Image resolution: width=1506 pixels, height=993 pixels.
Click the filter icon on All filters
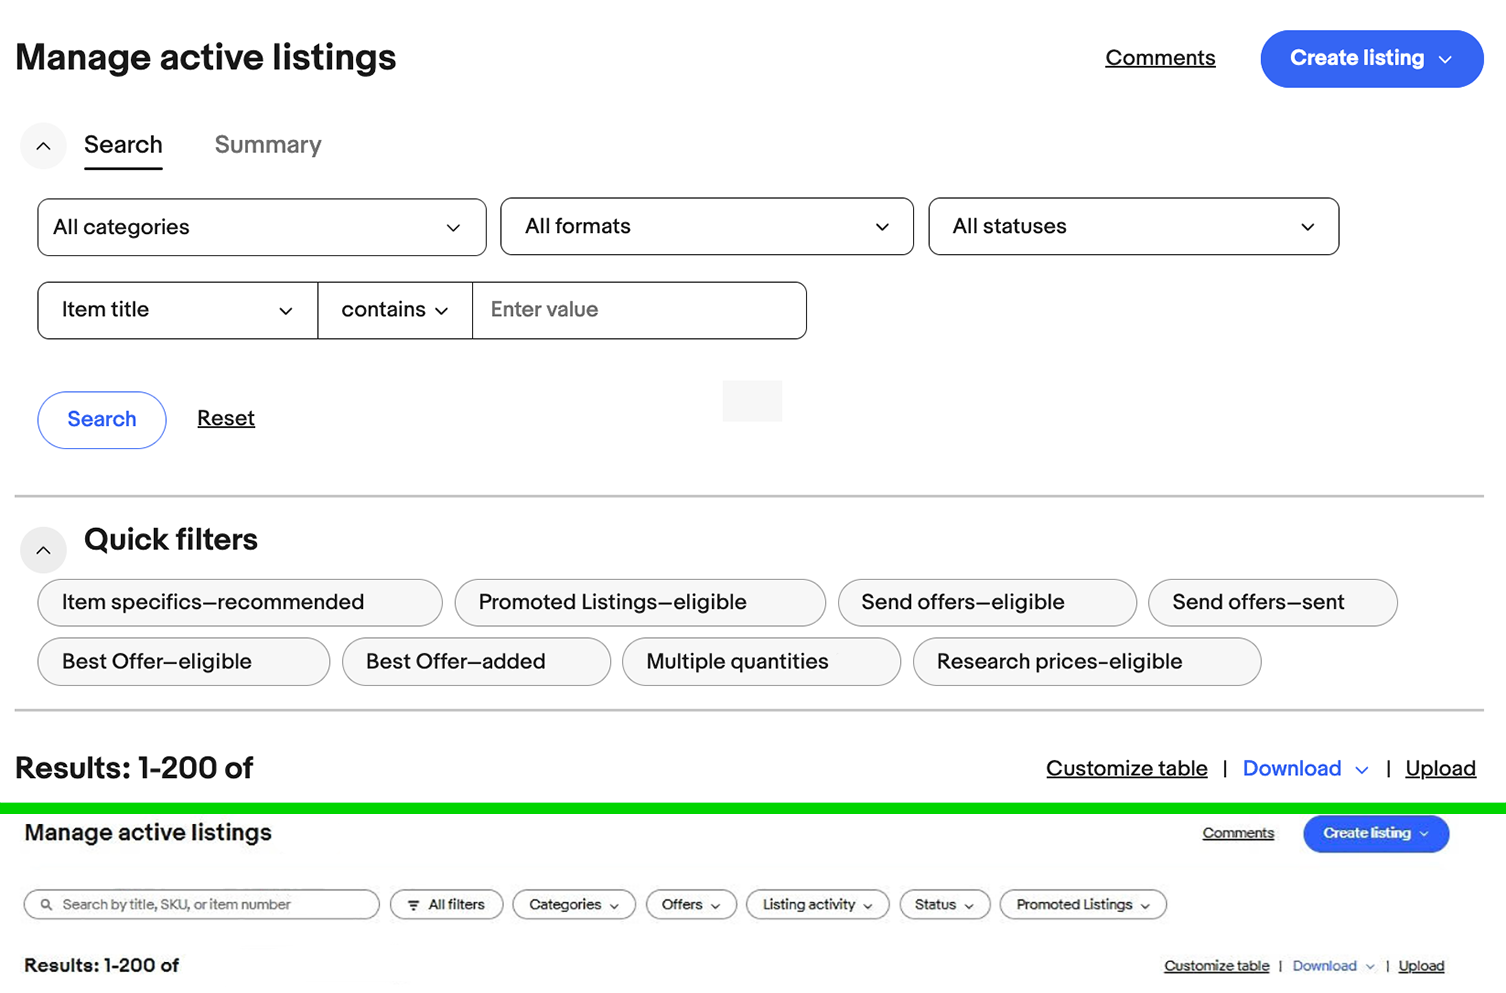(415, 904)
